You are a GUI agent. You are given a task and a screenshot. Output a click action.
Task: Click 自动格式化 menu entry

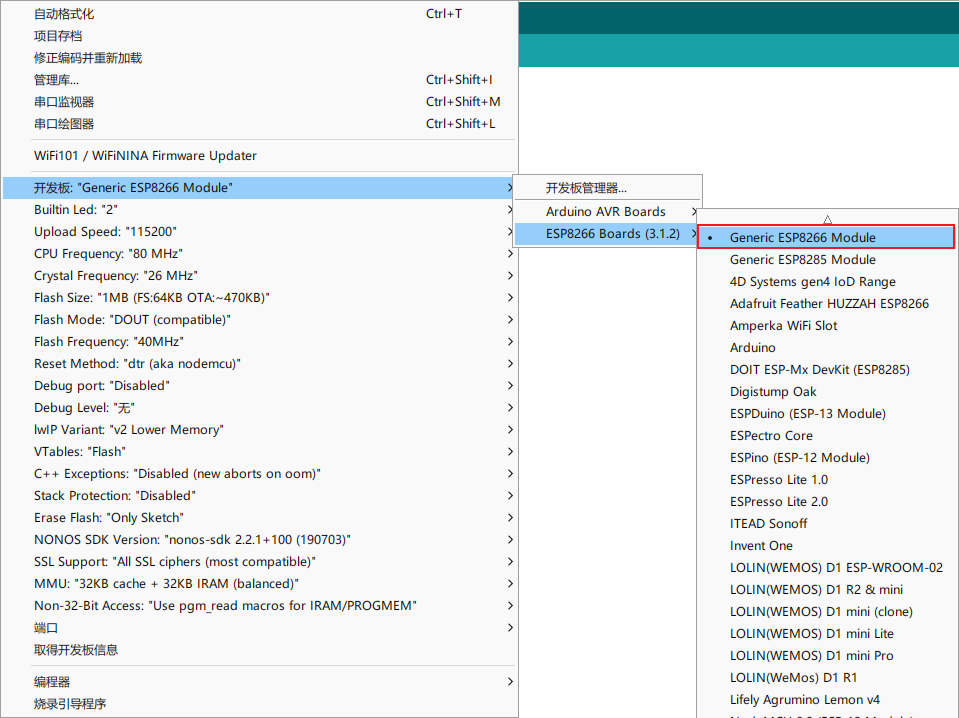point(260,13)
